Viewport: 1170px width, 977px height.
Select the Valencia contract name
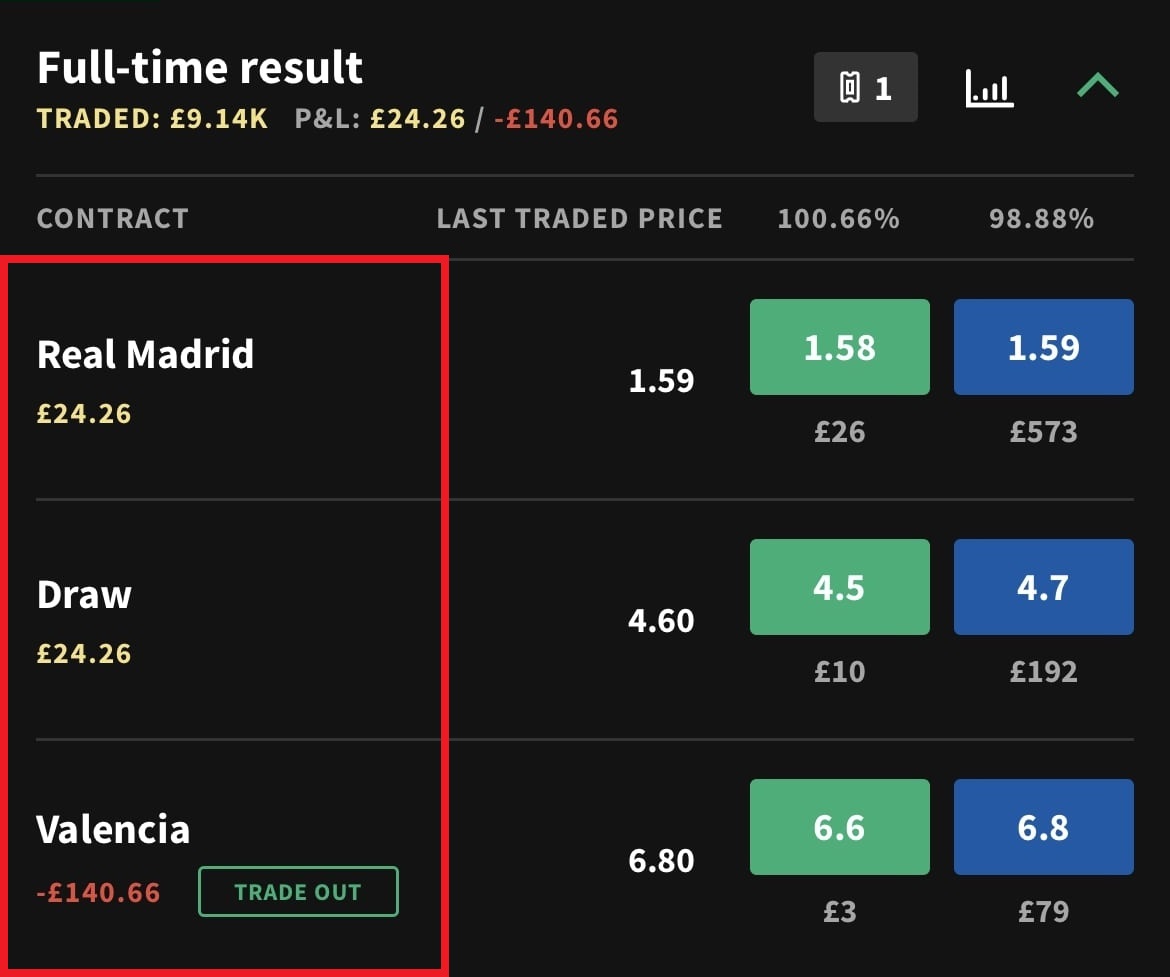(113, 829)
